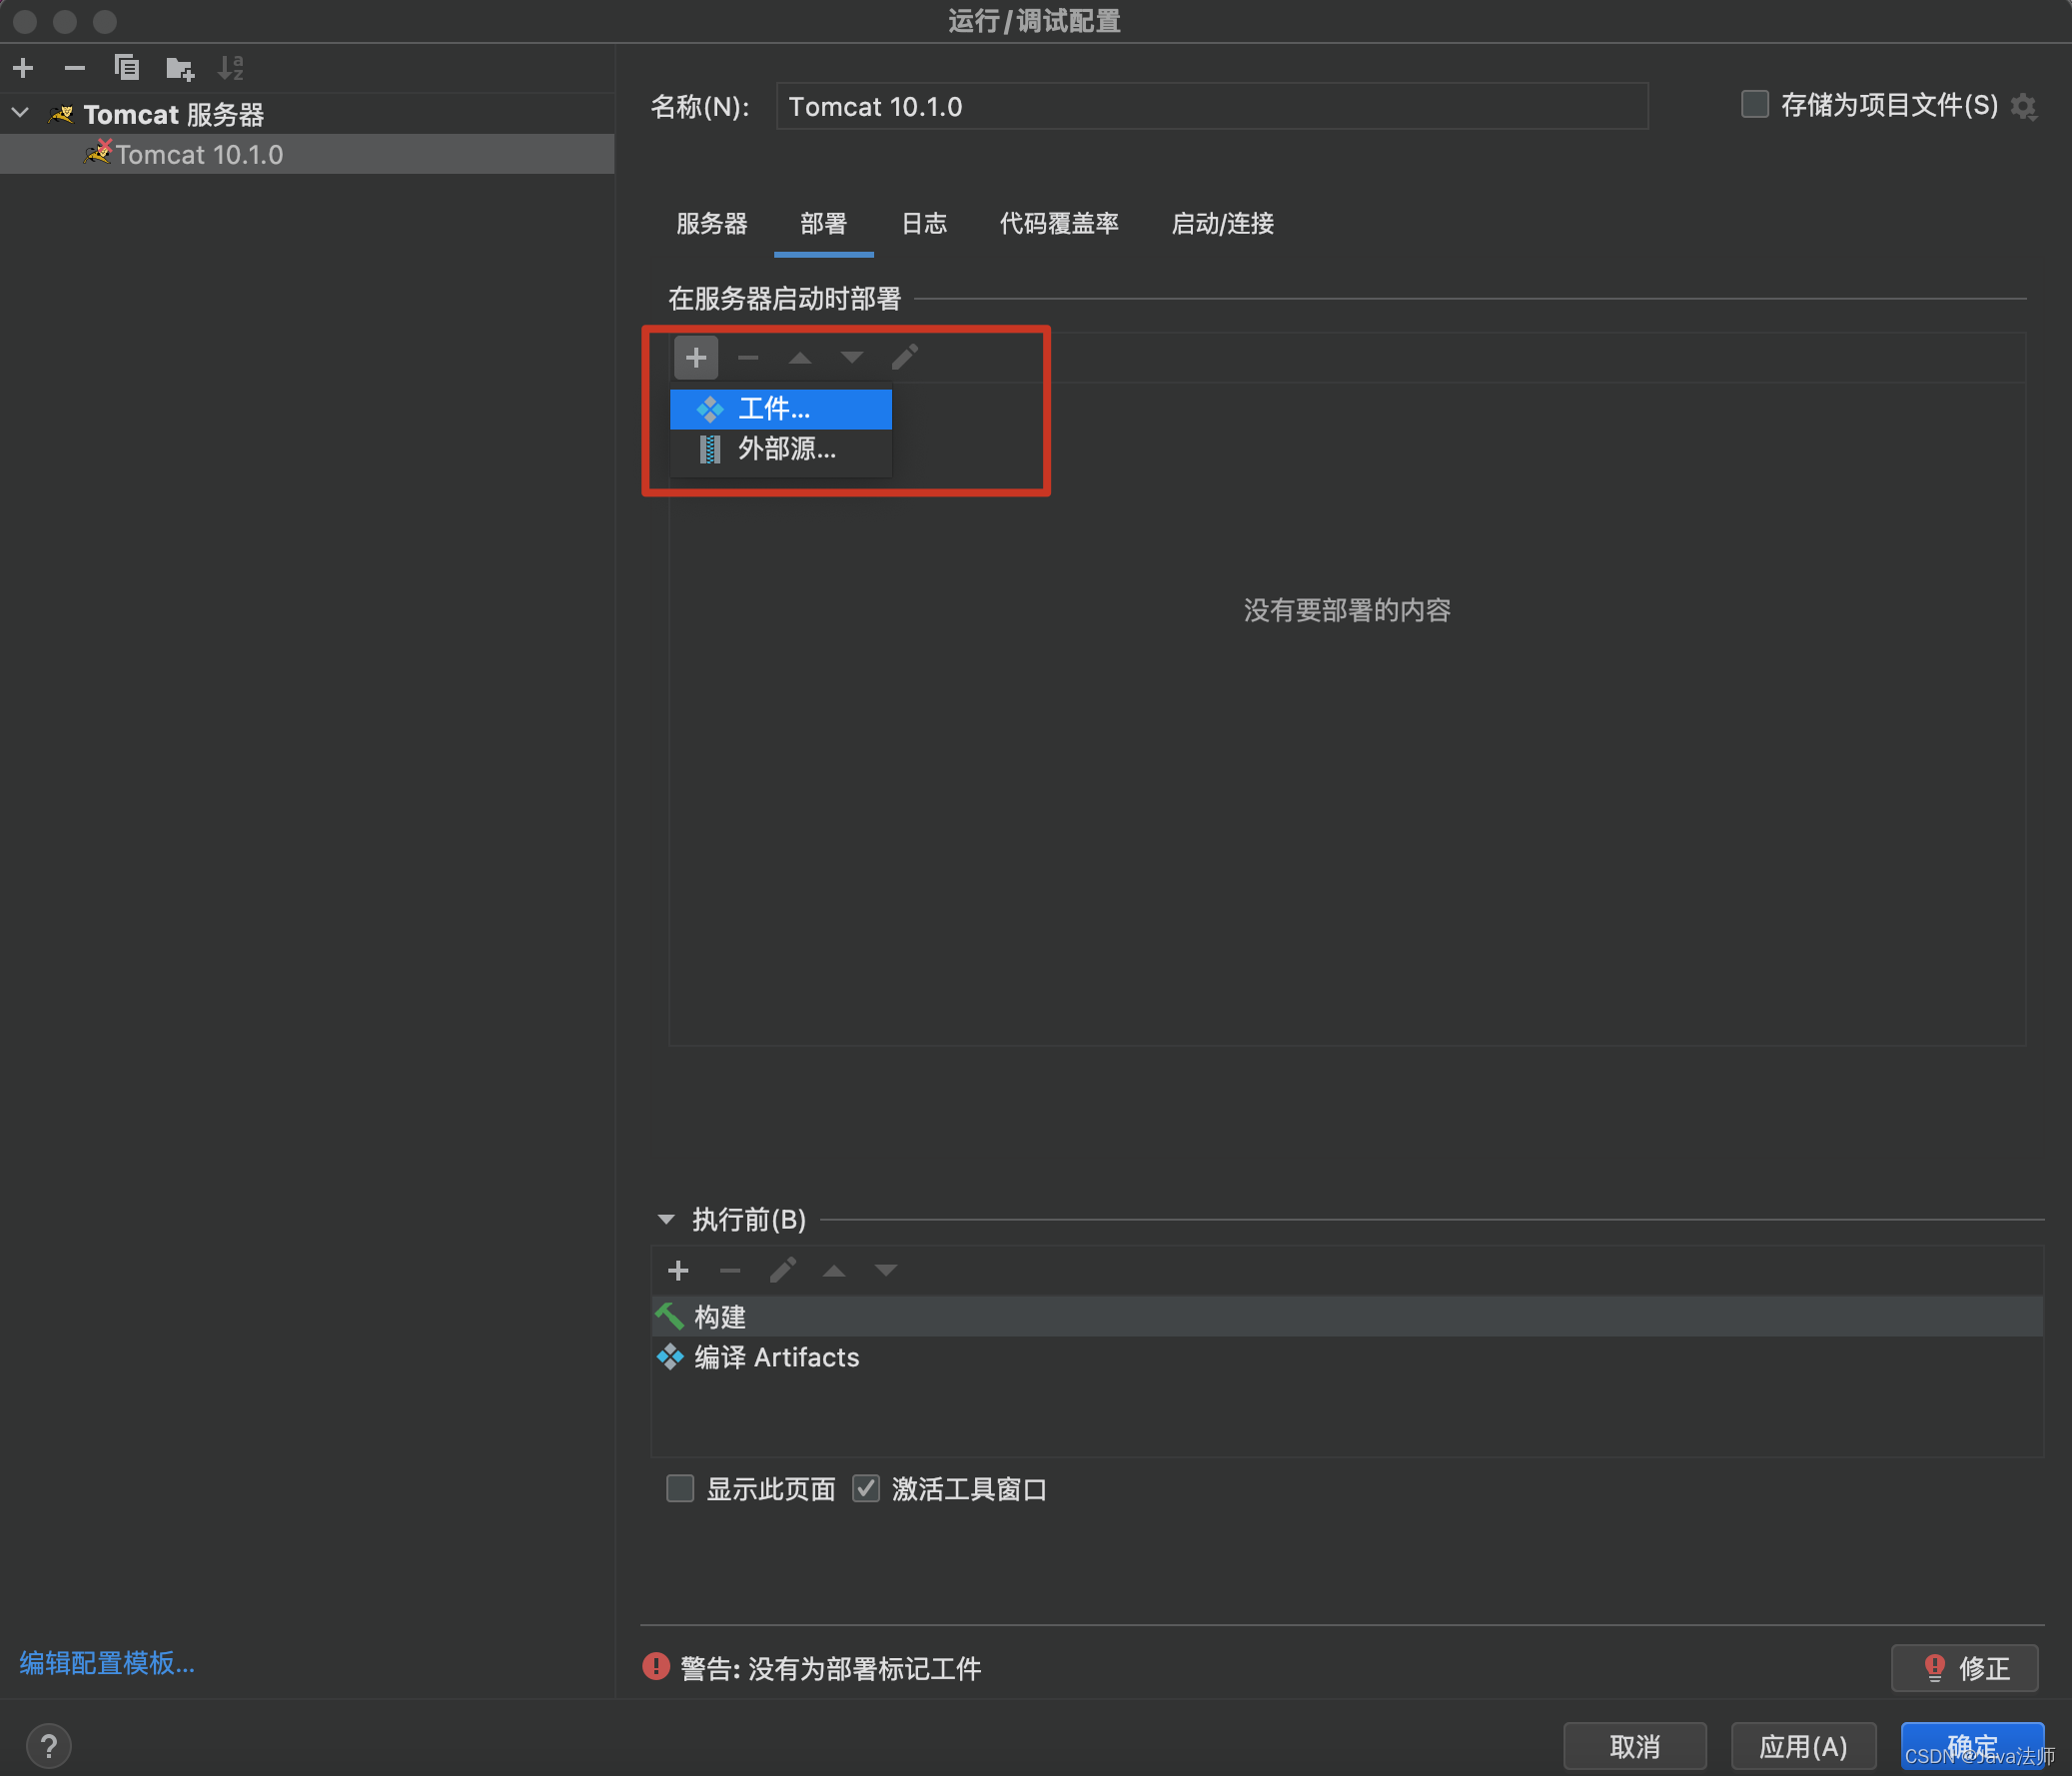Uncheck the 激活工具窗口 checkbox
Viewport: 2072px width, 1776px height.
(x=866, y=1488)
